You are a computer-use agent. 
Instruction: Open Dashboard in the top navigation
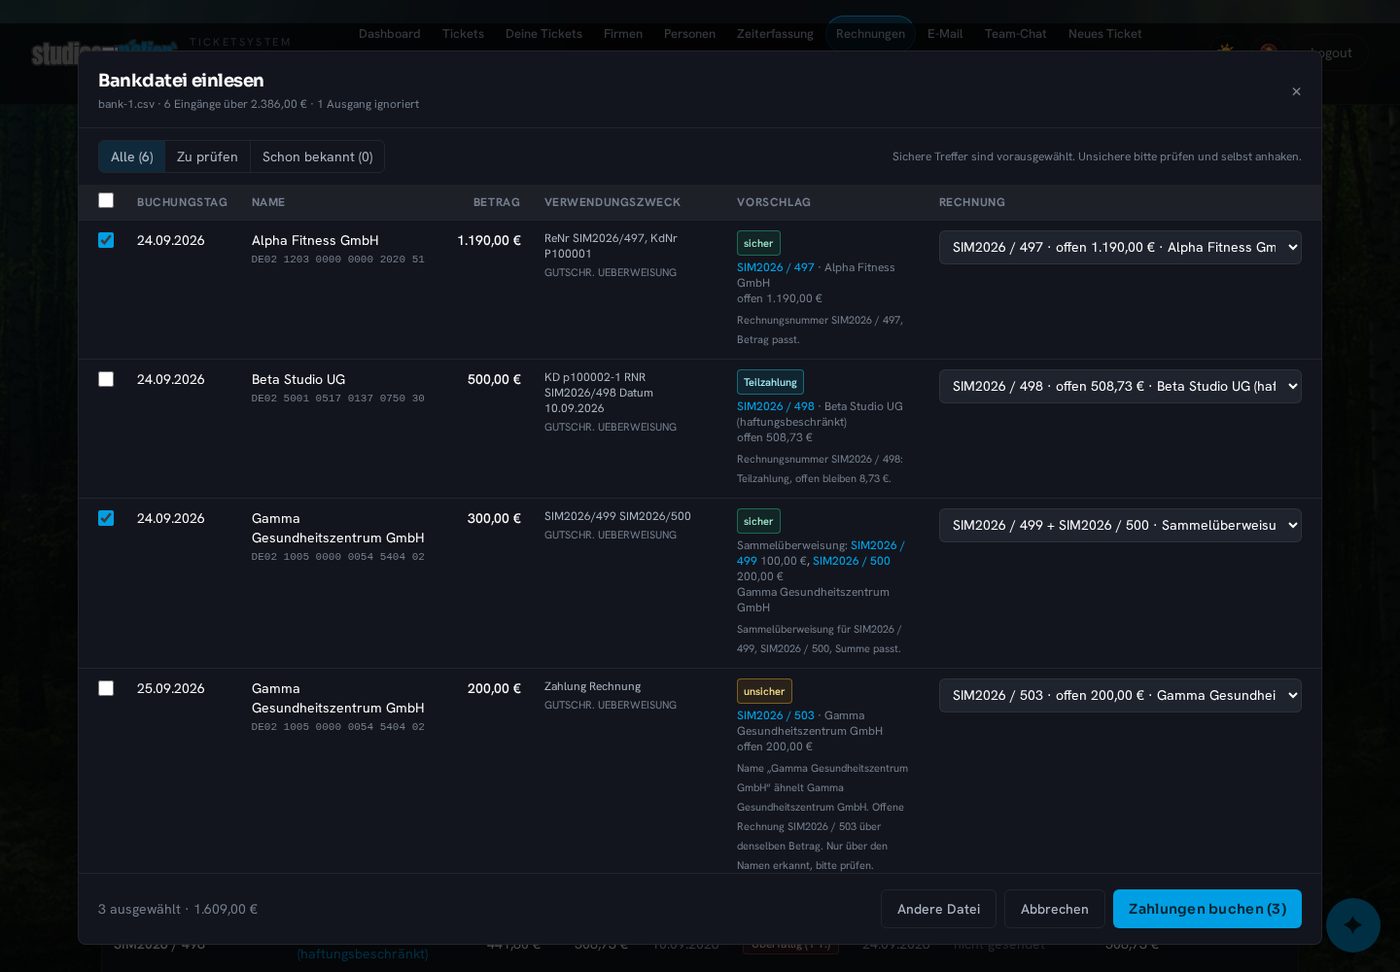[x=389, y=34]
